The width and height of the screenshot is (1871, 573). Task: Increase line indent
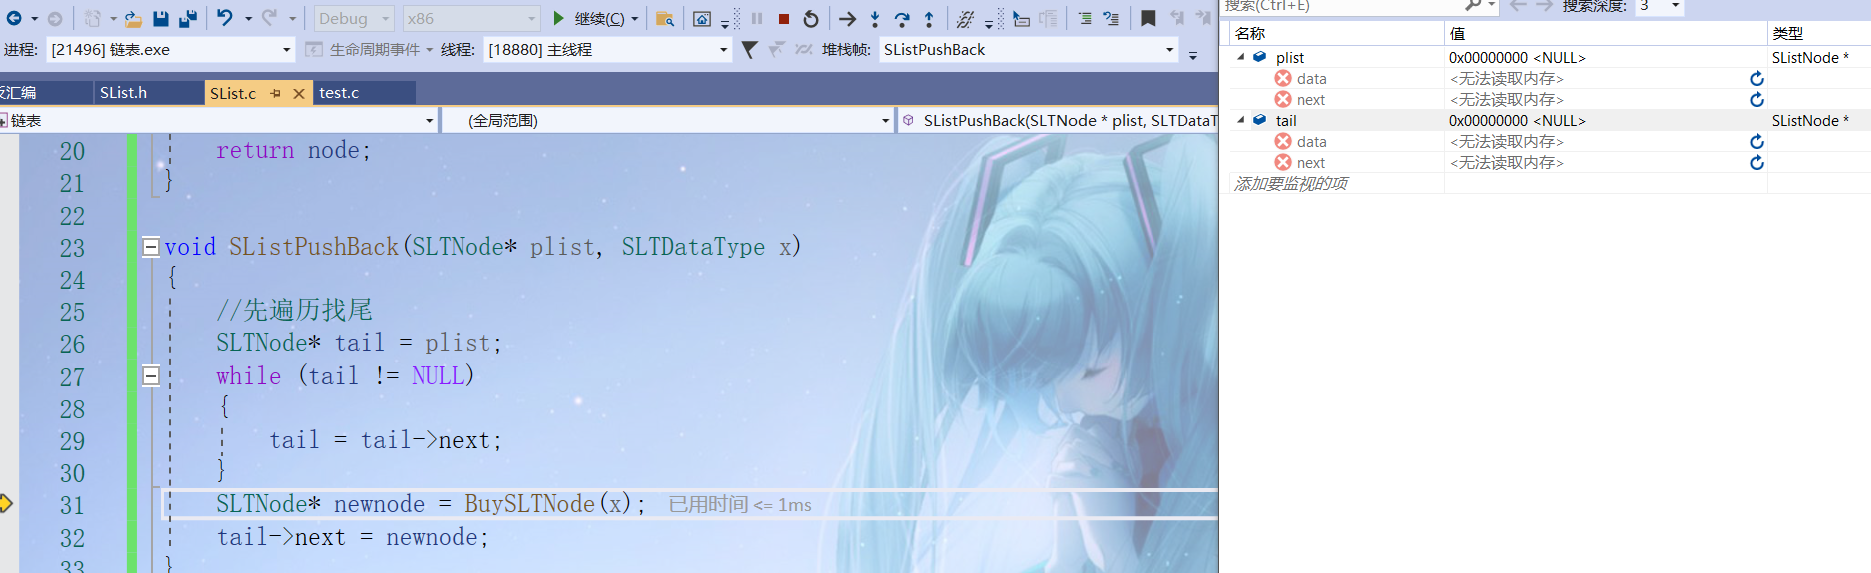point(1111,18)
